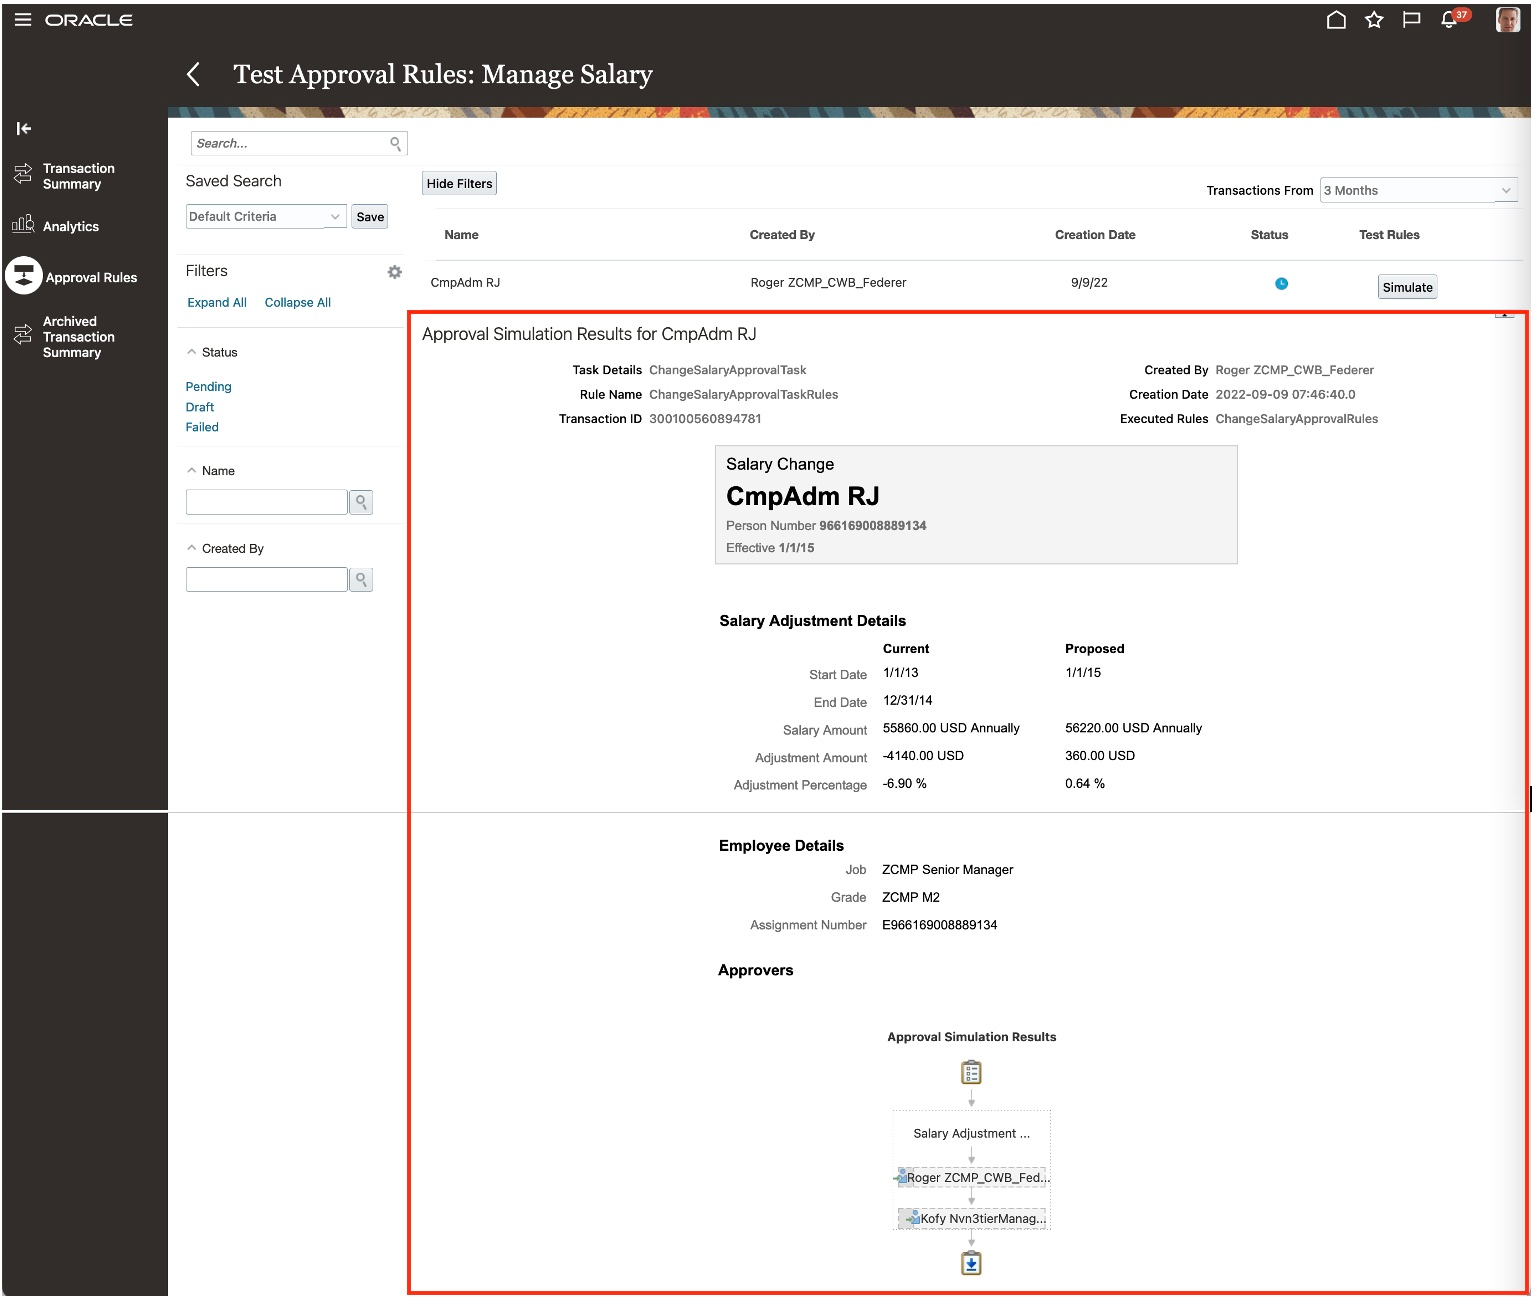The image size is (1534, 1302).
Task: Collapse the Name filter section
Action: [192, 470]
